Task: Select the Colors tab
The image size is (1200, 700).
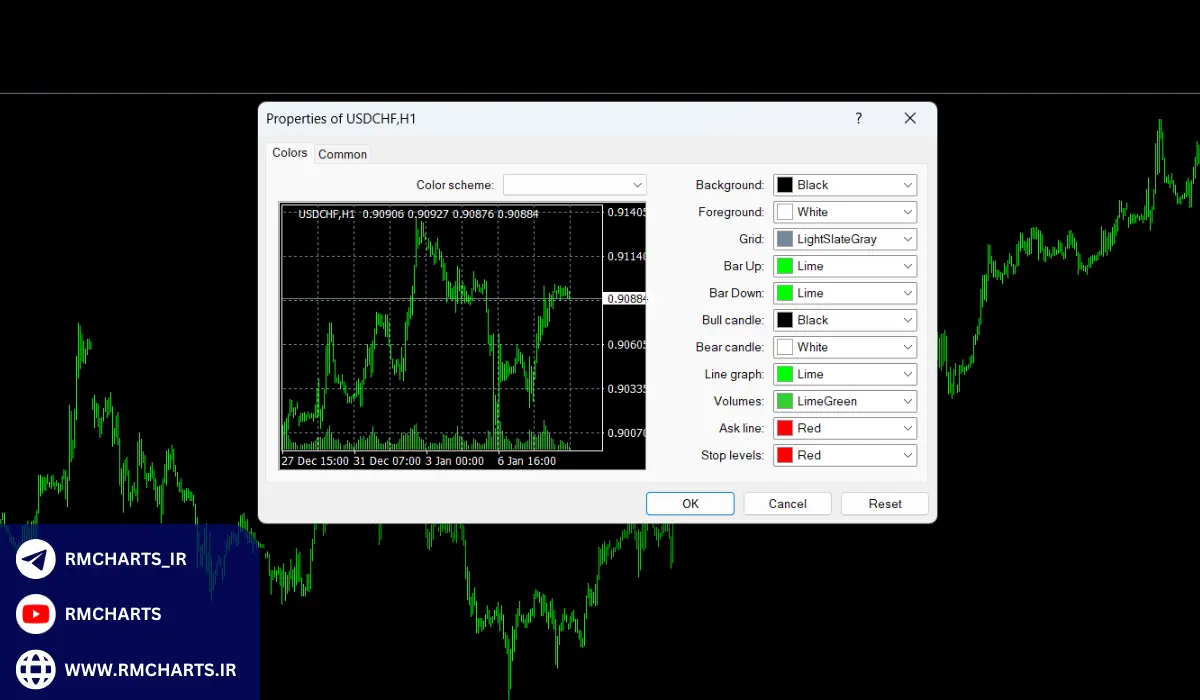Action: pyautogui.click(x=290, y=153)
